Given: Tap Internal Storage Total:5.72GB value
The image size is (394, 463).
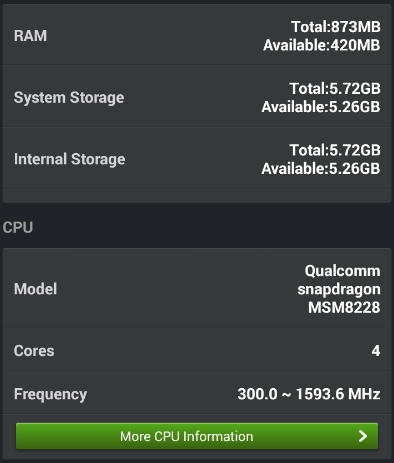Looking at the screenshot, I should [x=335, y=150].
